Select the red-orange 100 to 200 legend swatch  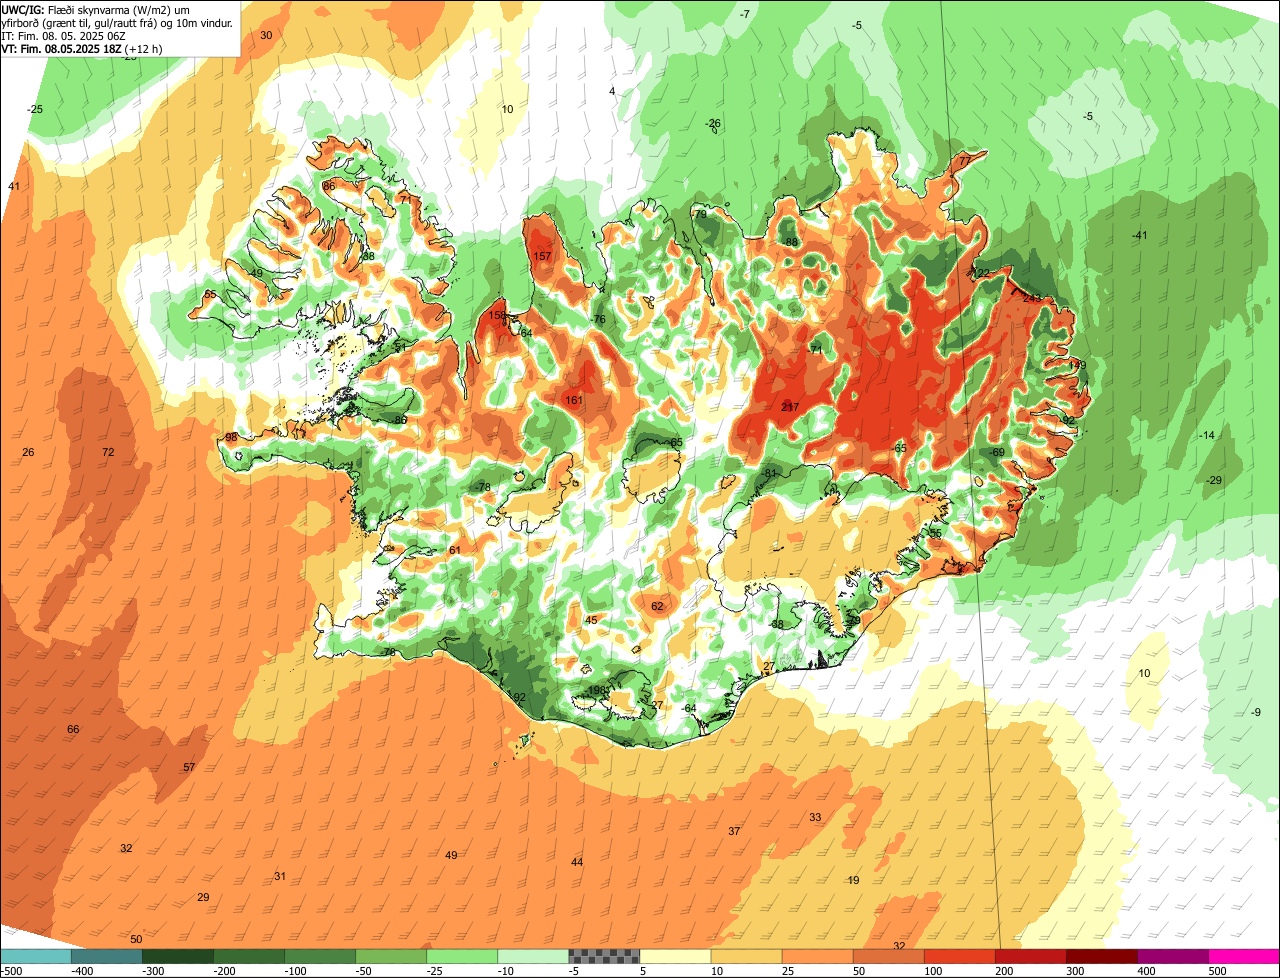(959, 956)
